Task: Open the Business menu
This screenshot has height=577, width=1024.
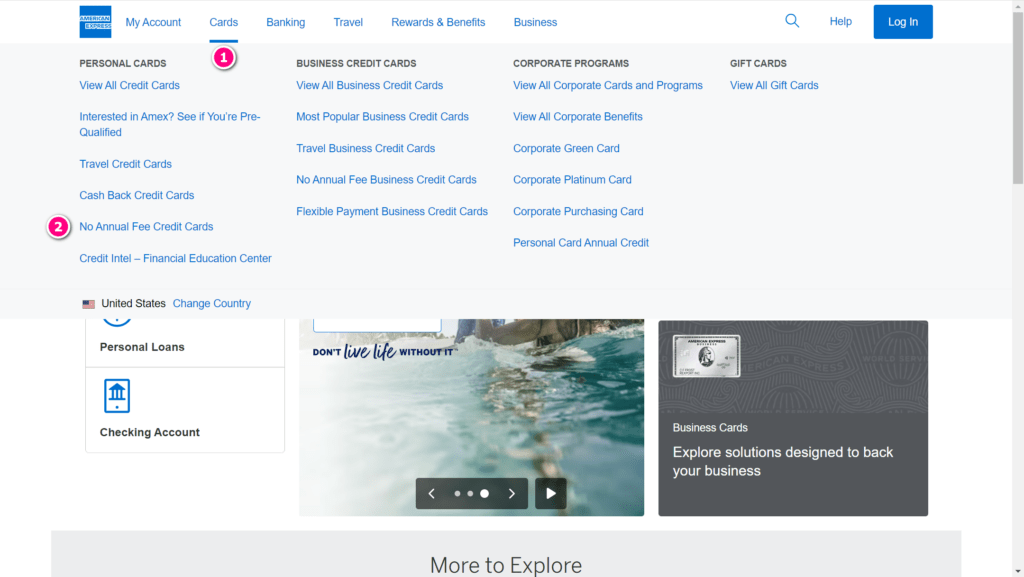Action: click(x=535, y=22)
